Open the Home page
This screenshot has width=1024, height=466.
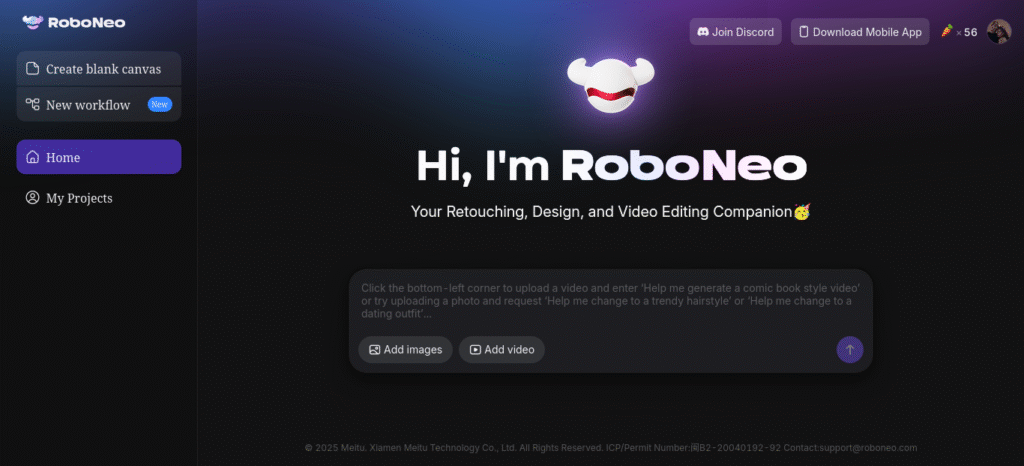(x=99, y=157)
